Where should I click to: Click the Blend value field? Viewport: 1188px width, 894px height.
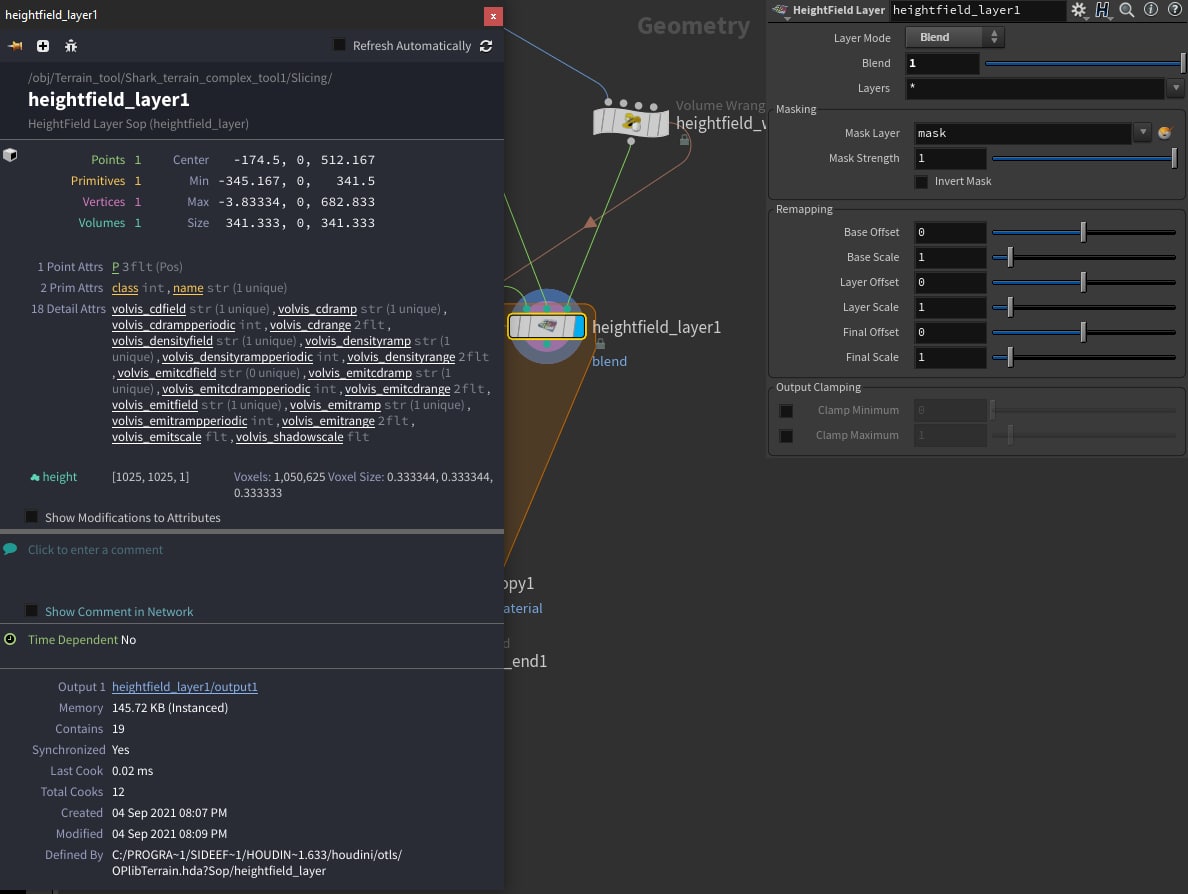942,64
